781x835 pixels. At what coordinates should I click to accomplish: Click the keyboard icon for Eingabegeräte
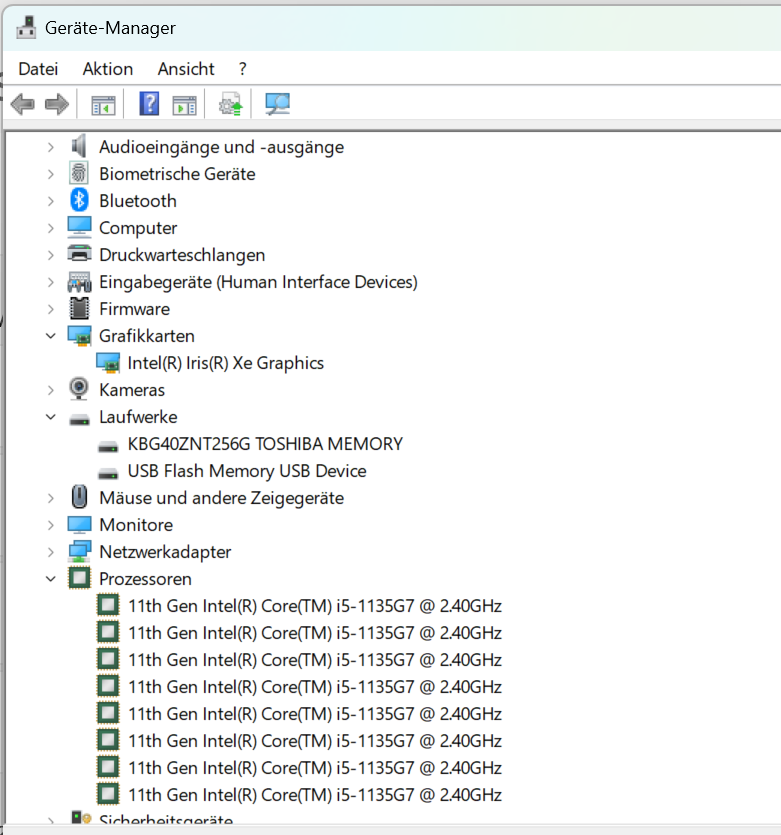tap(79, 282)
